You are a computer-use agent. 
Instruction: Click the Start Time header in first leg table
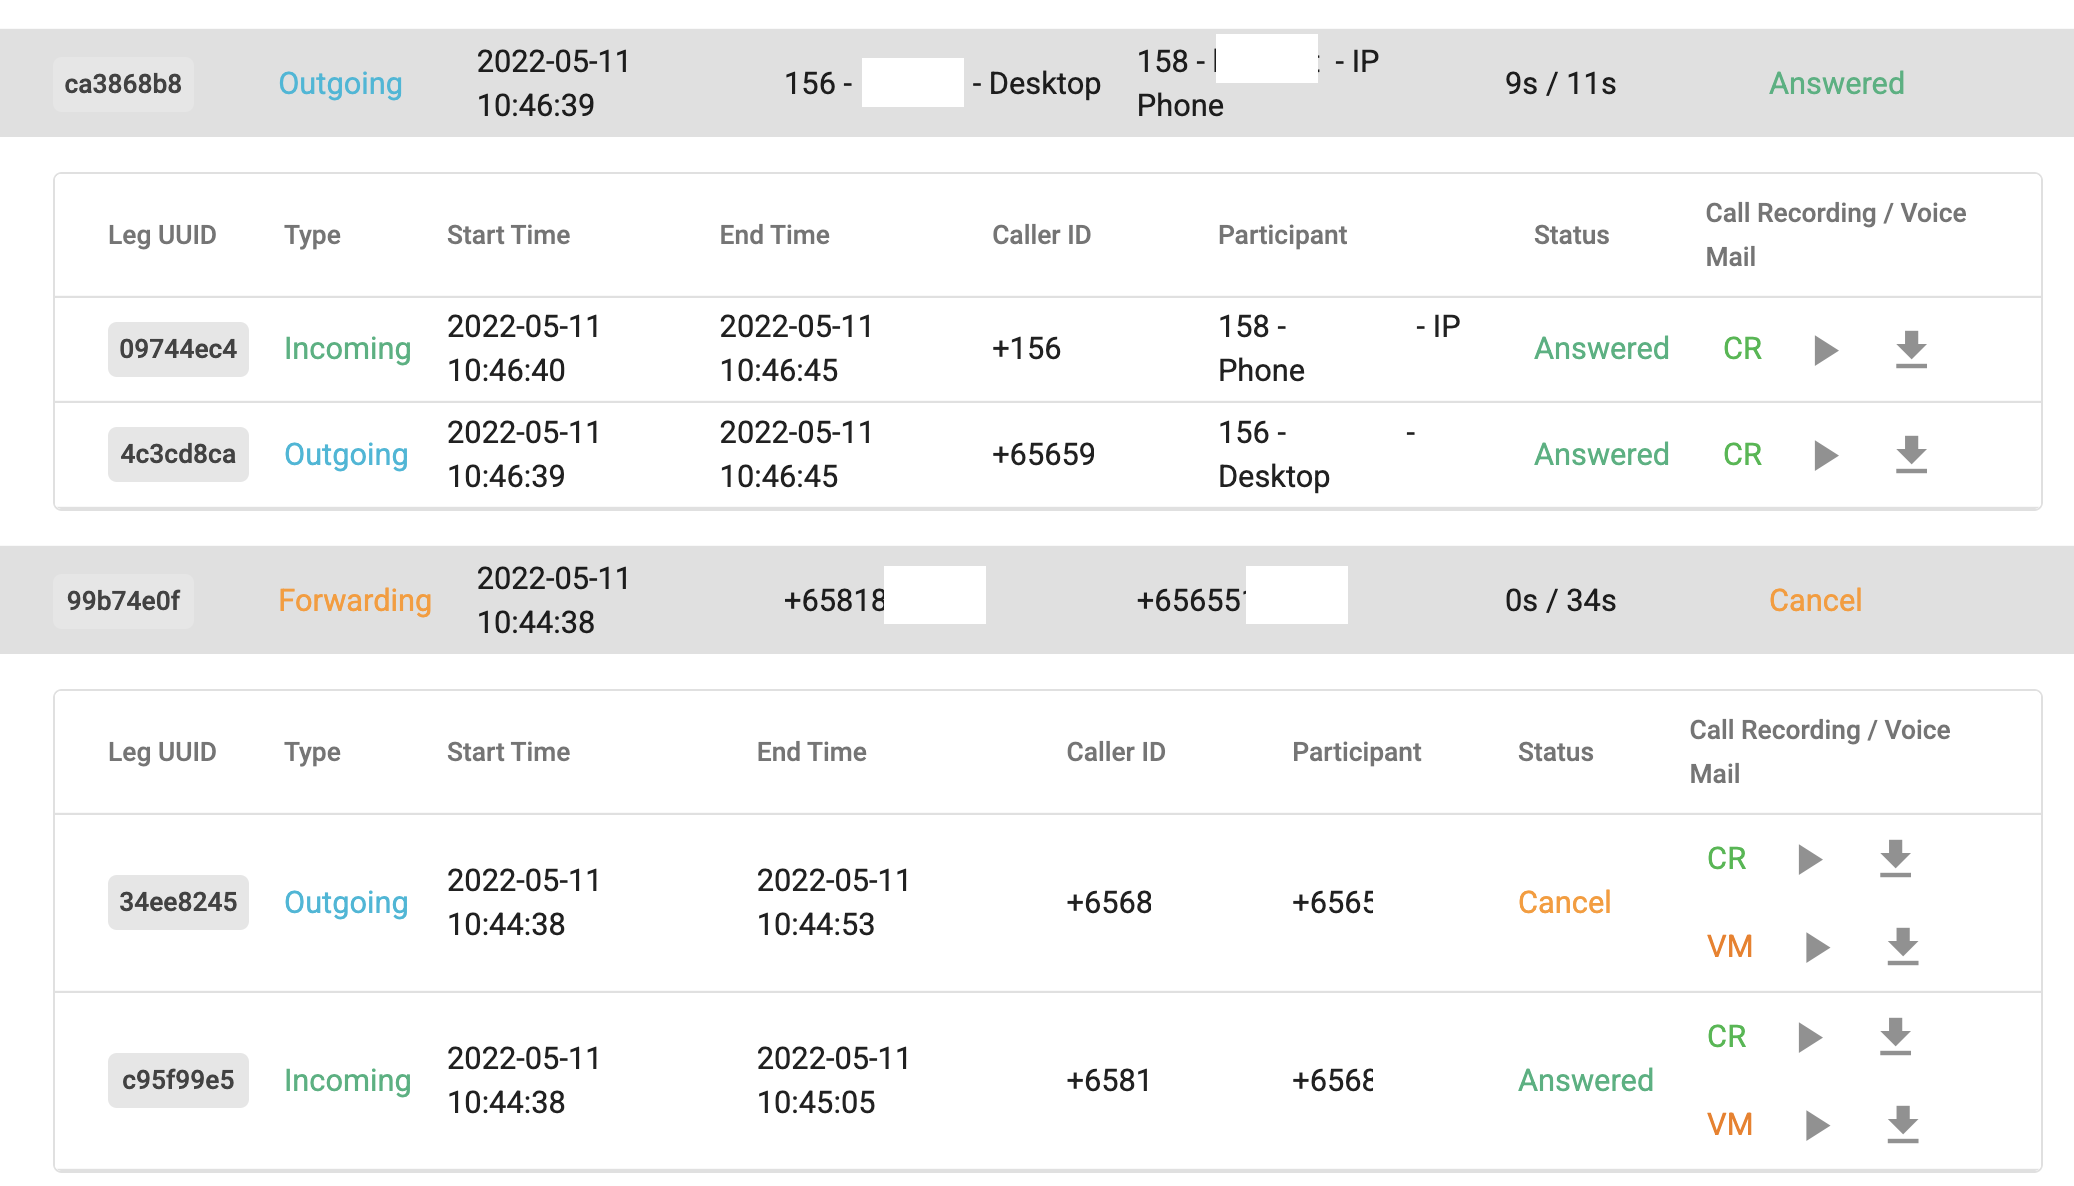[x=508, y=235]
